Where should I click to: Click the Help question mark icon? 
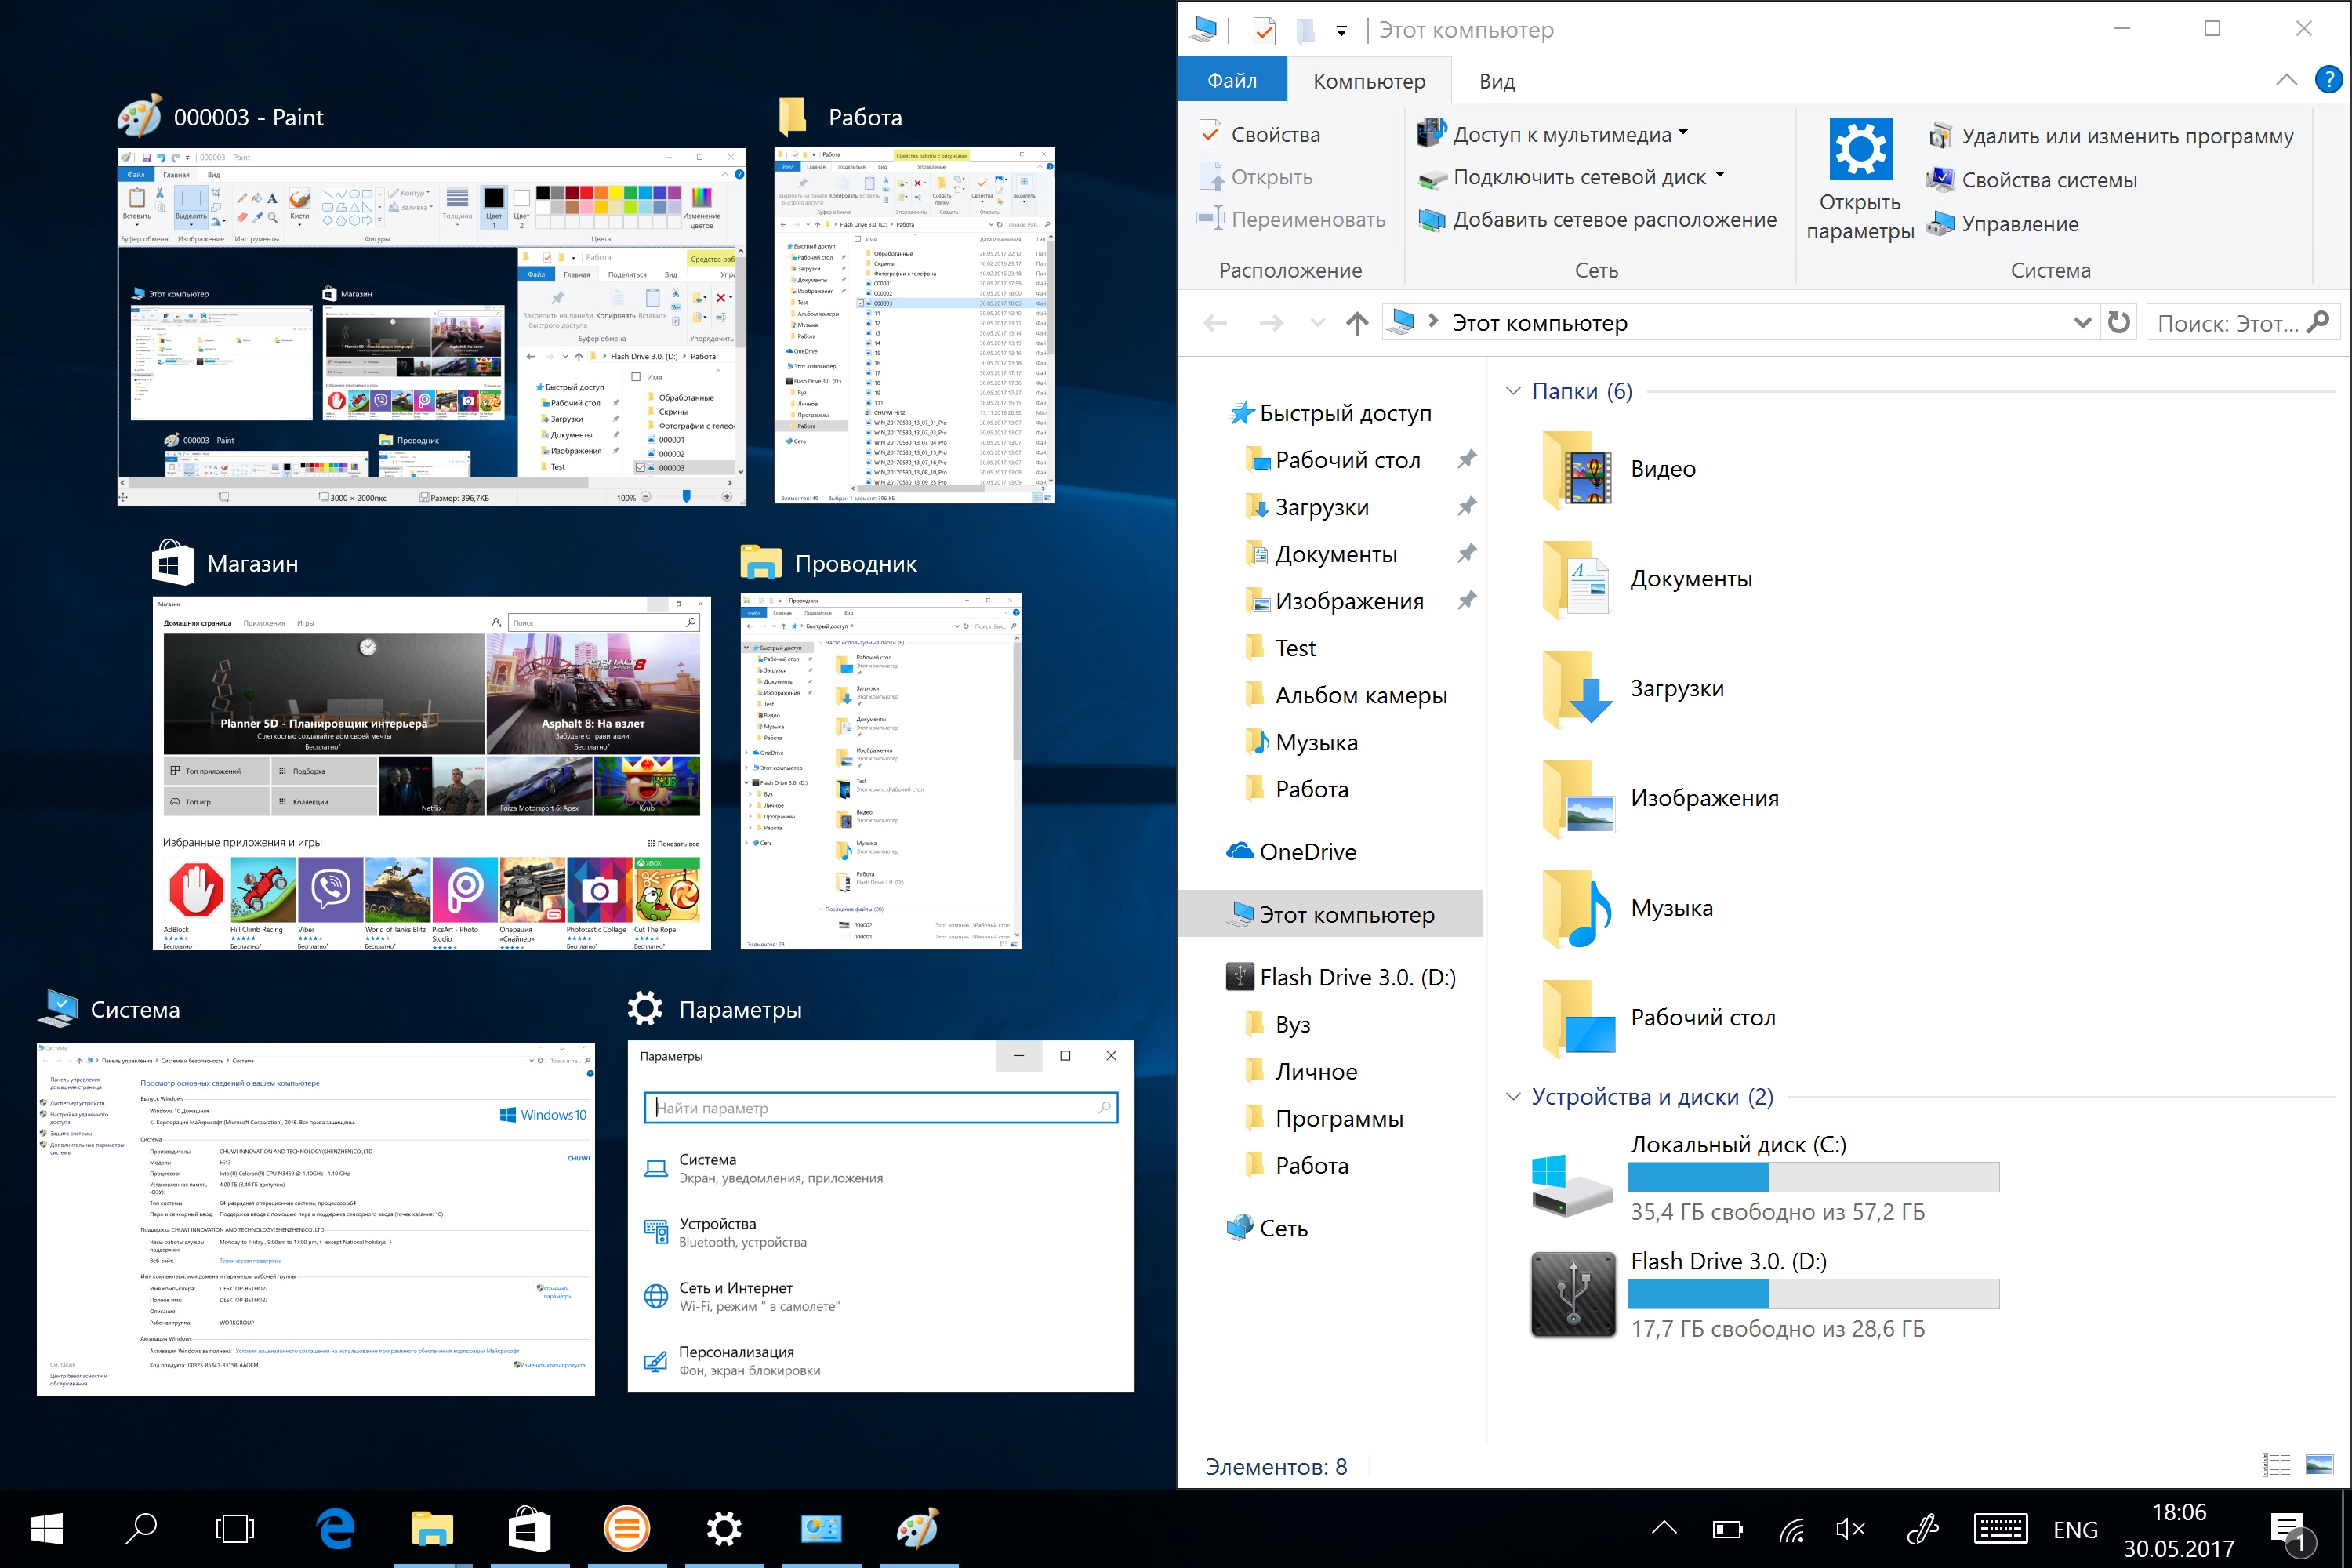point(2328,80)
